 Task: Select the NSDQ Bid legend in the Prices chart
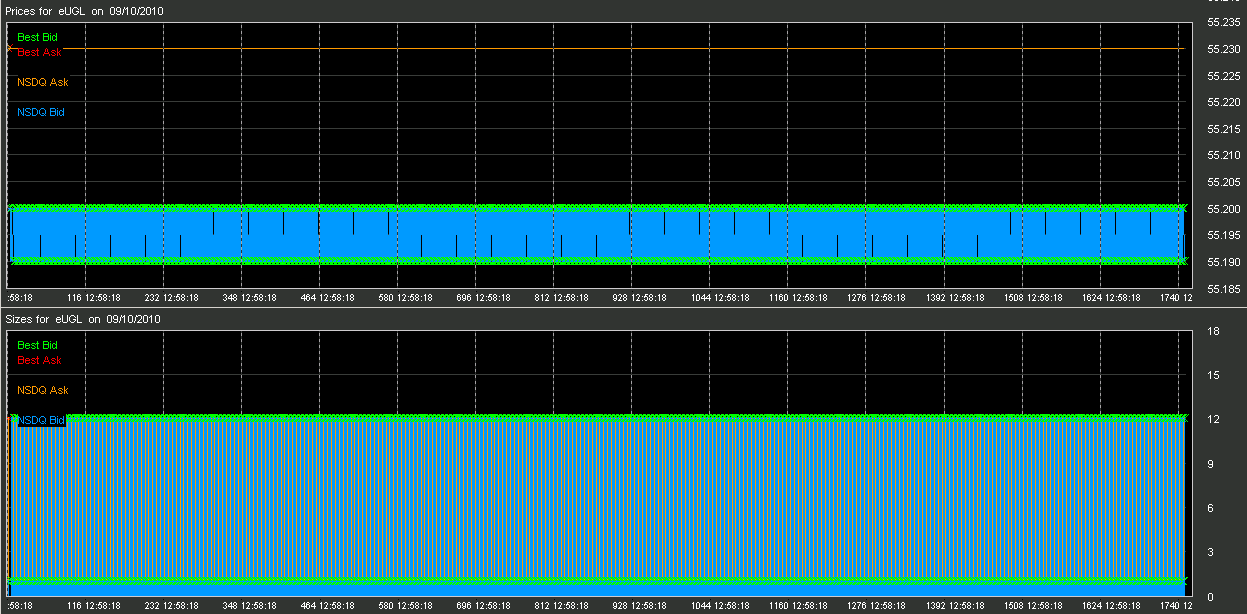[x=41, y=112]
